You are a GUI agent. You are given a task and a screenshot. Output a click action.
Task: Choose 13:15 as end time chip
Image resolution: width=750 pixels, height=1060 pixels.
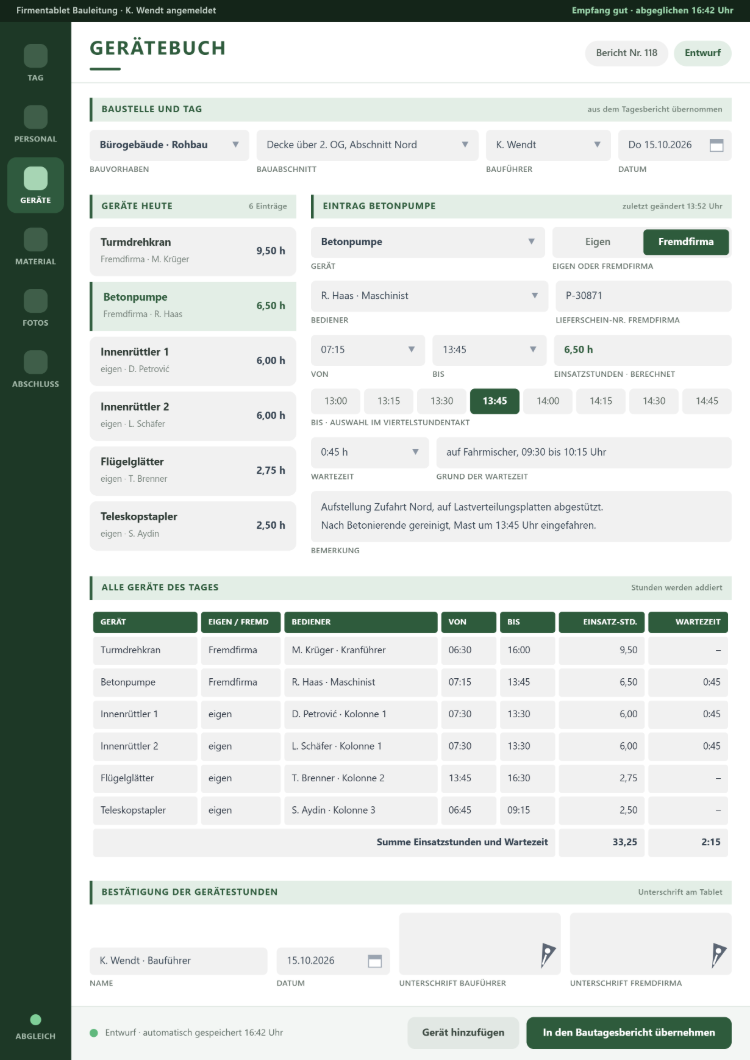click(x=389, y=401)
